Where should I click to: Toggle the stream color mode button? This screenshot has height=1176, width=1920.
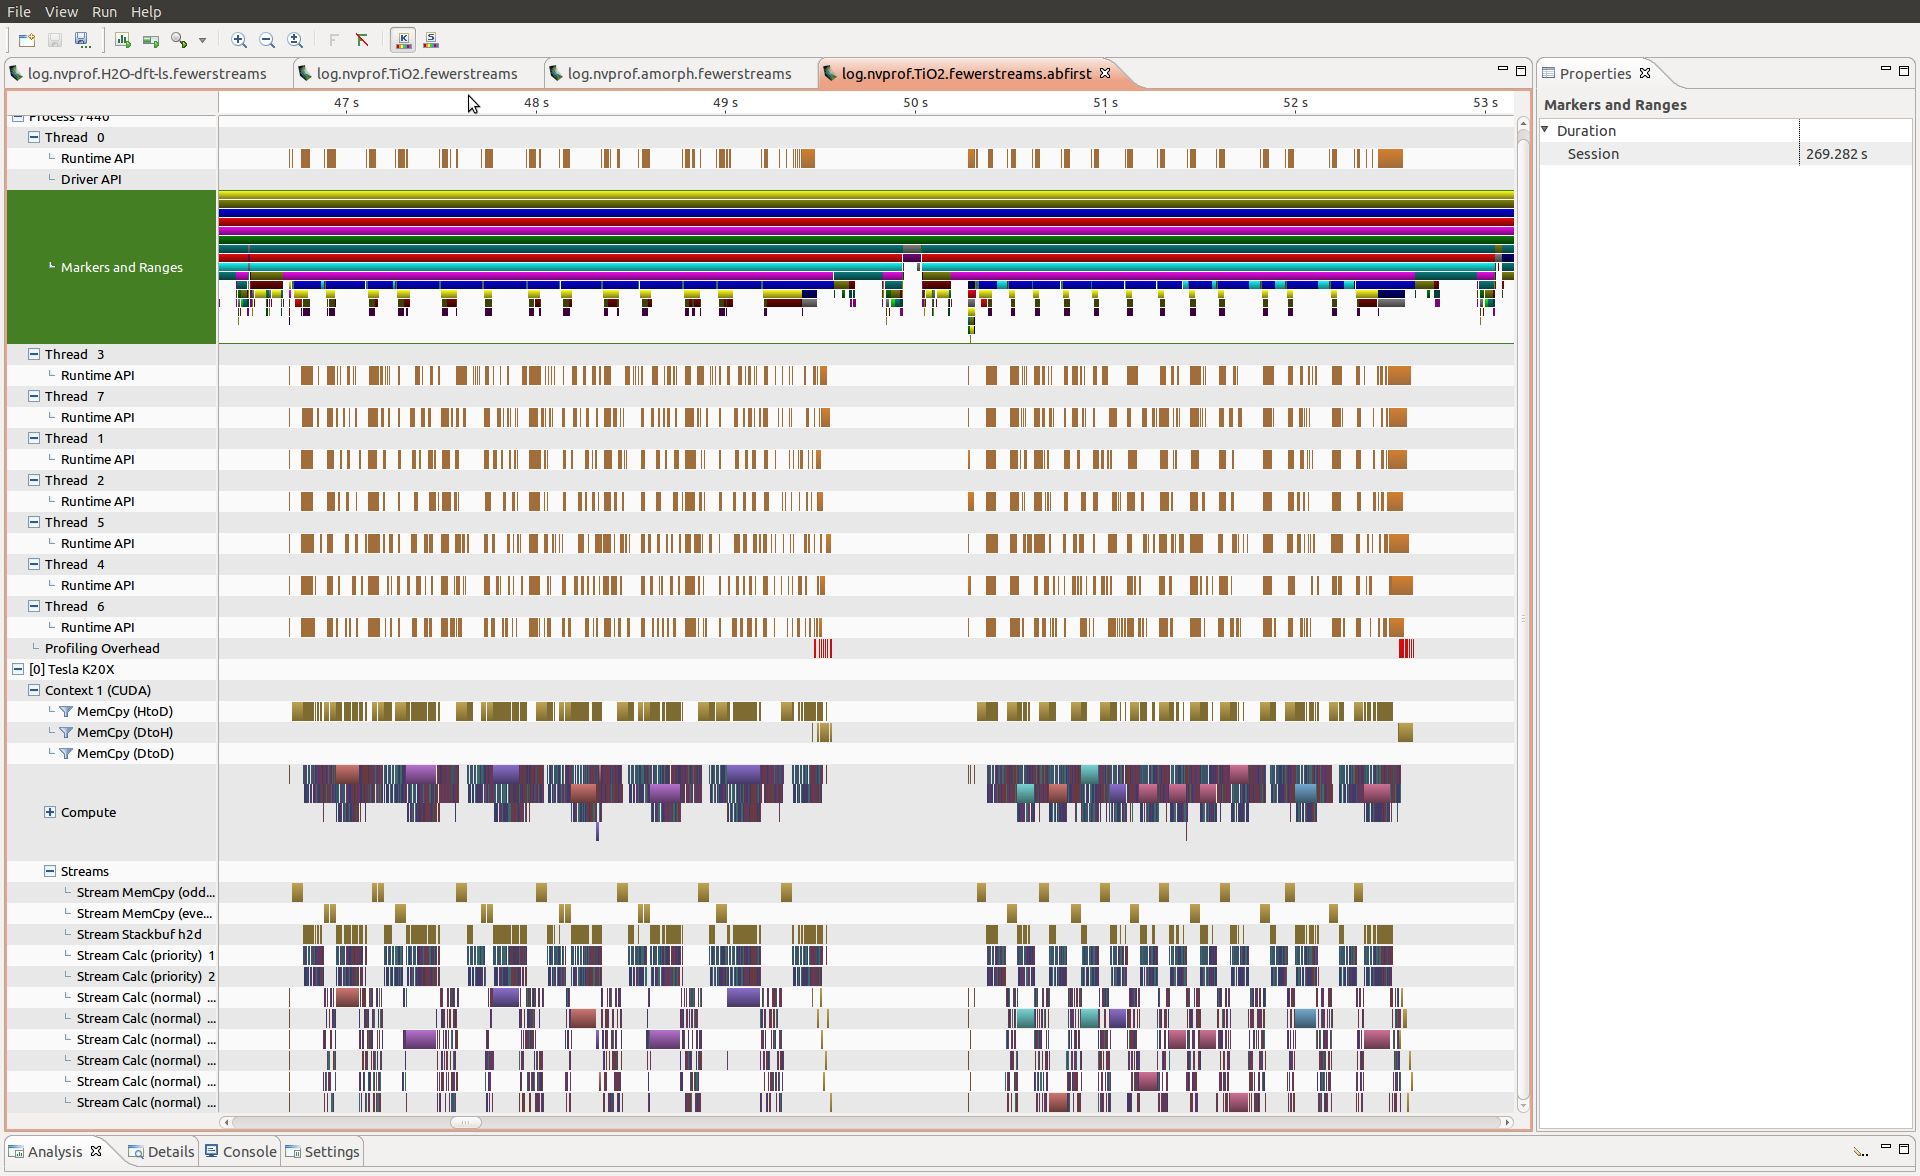click(431, 40)
